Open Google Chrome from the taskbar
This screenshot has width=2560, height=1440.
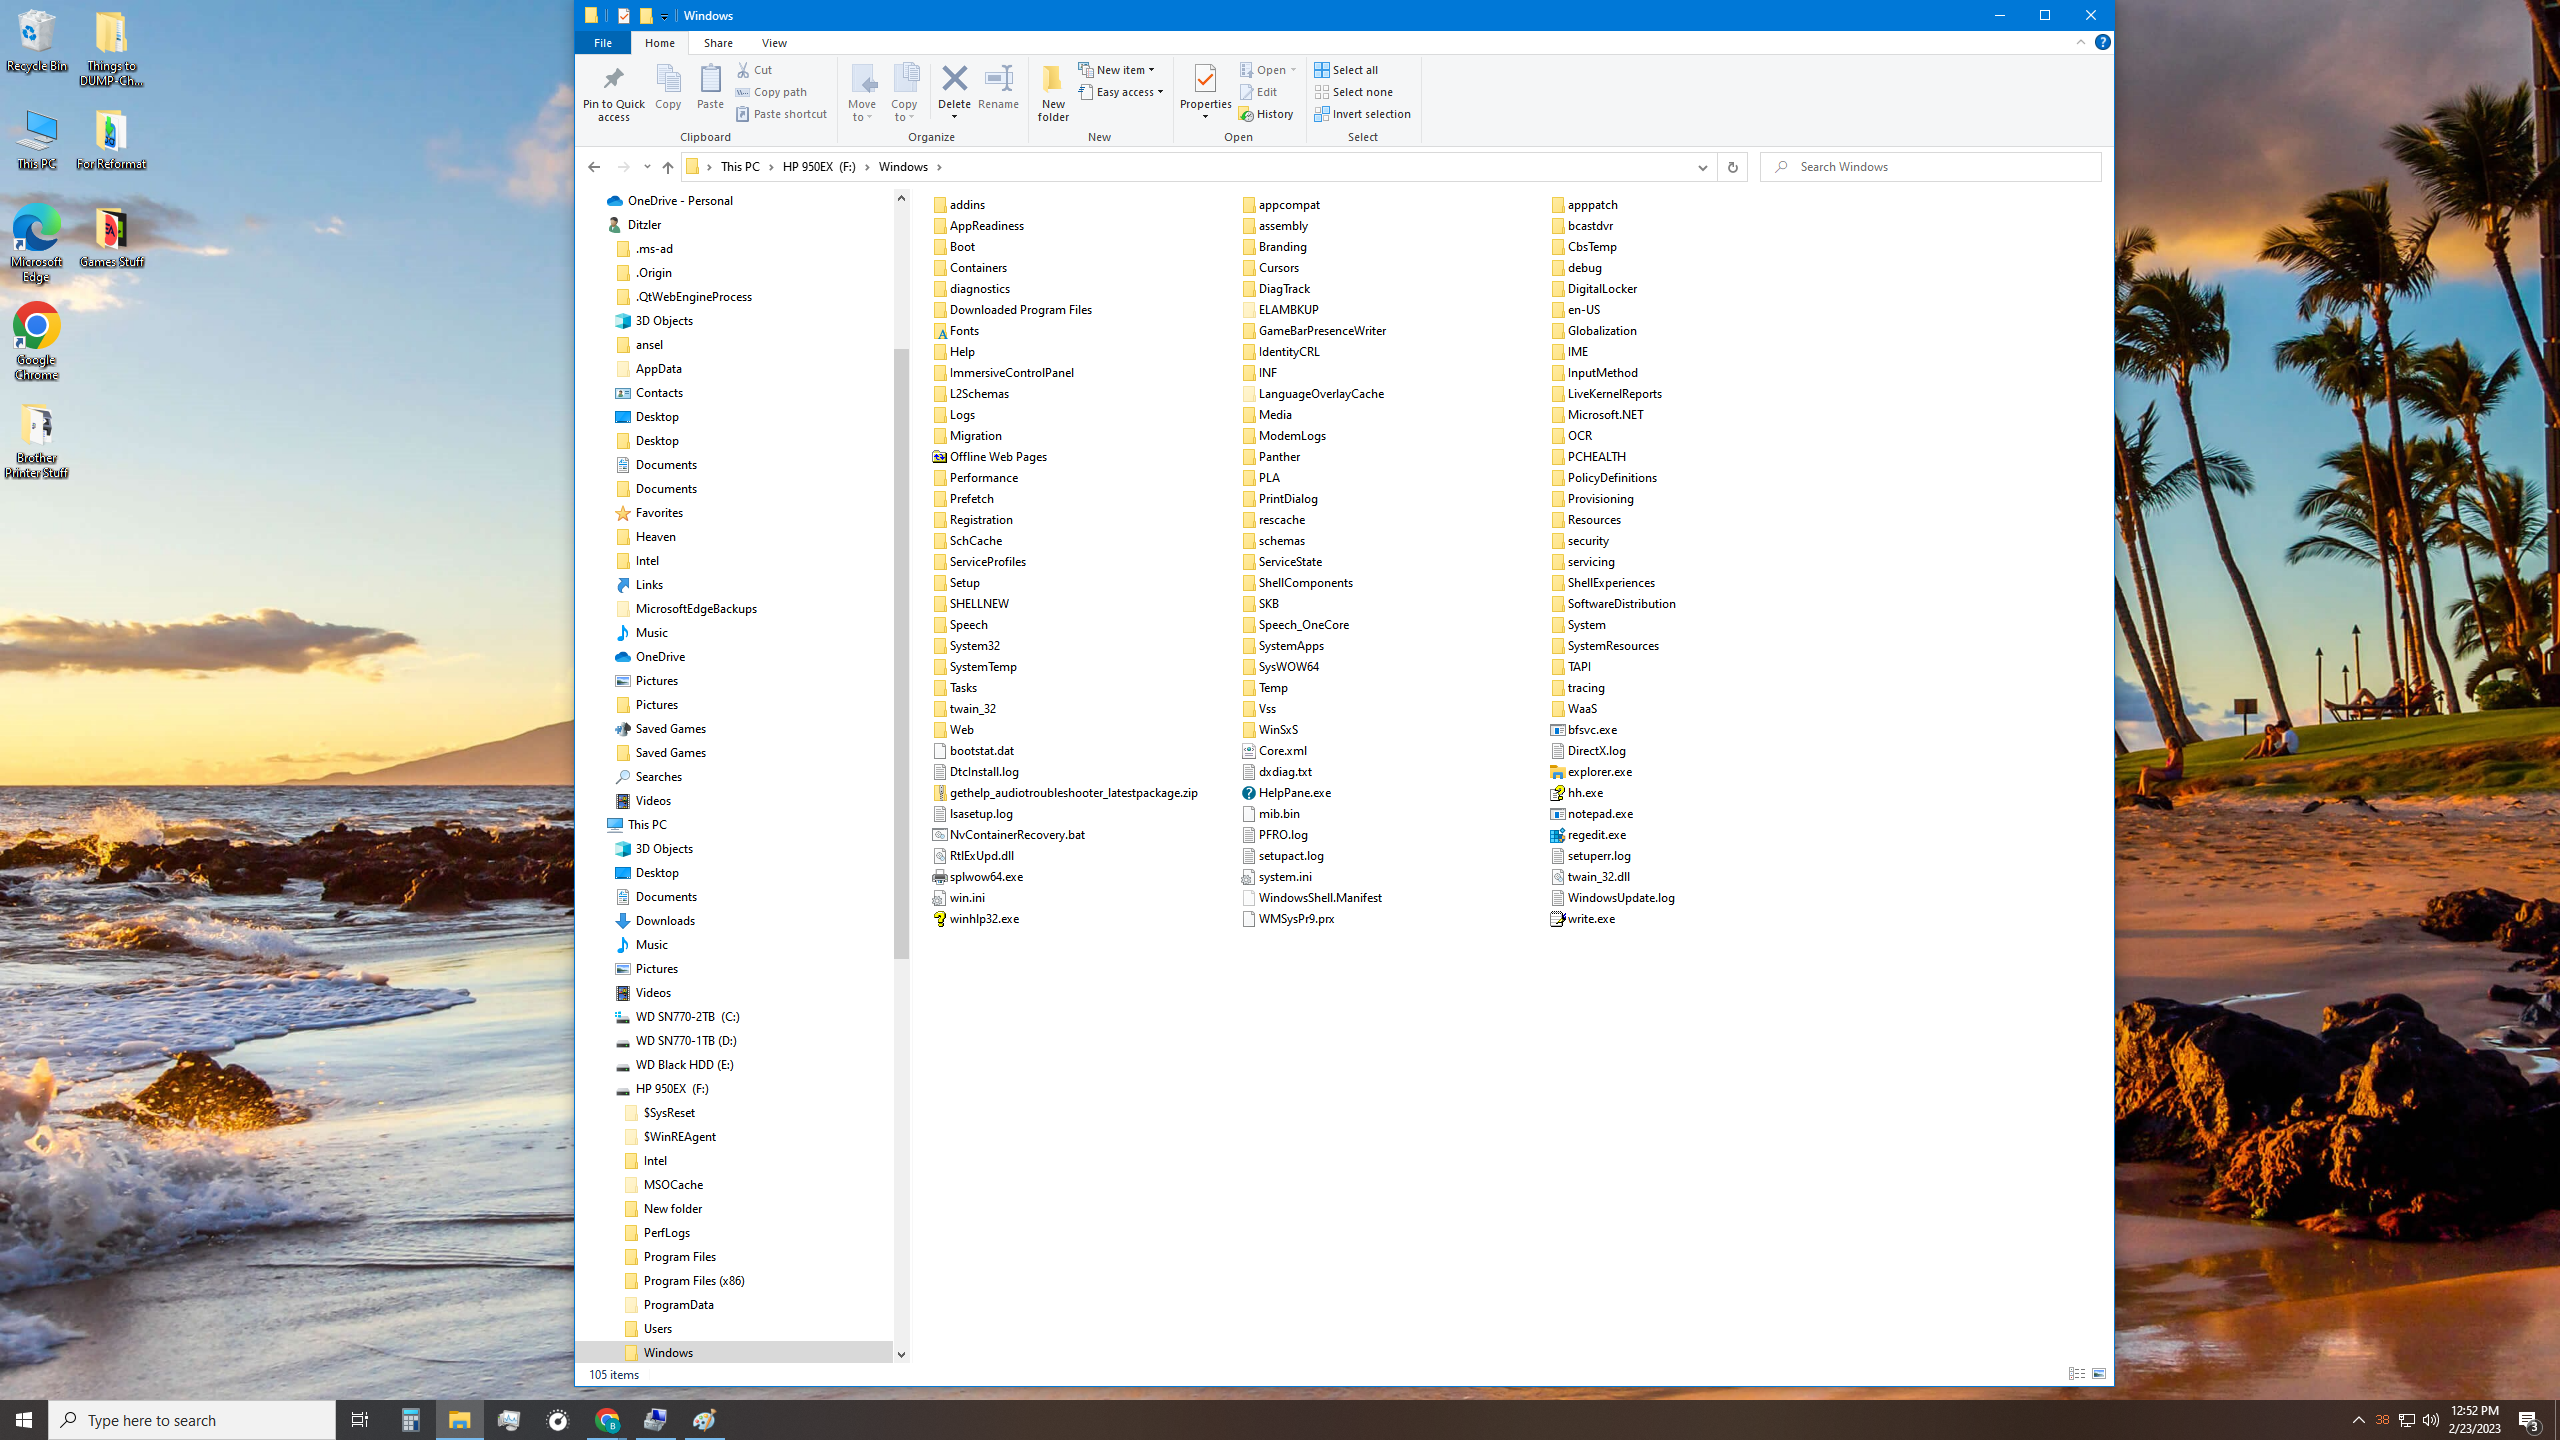[607, 1420]
